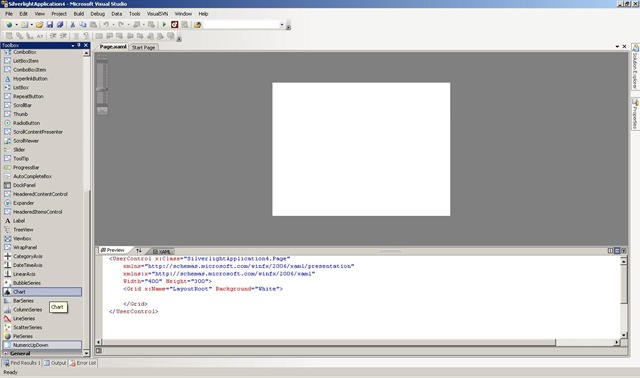Click the Open File folder icon
640x378 pixels.
[x=39, y=25]
